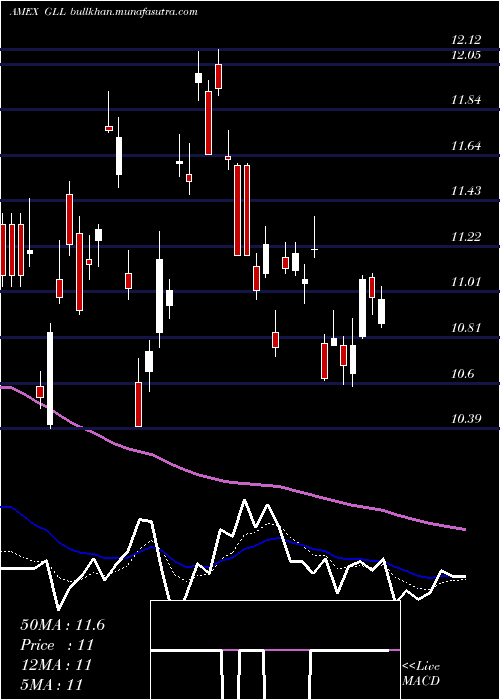Viewport: 500px width, 700px height.
Task: Click the 11.64 price level label
Action: [x=466, y=146]
